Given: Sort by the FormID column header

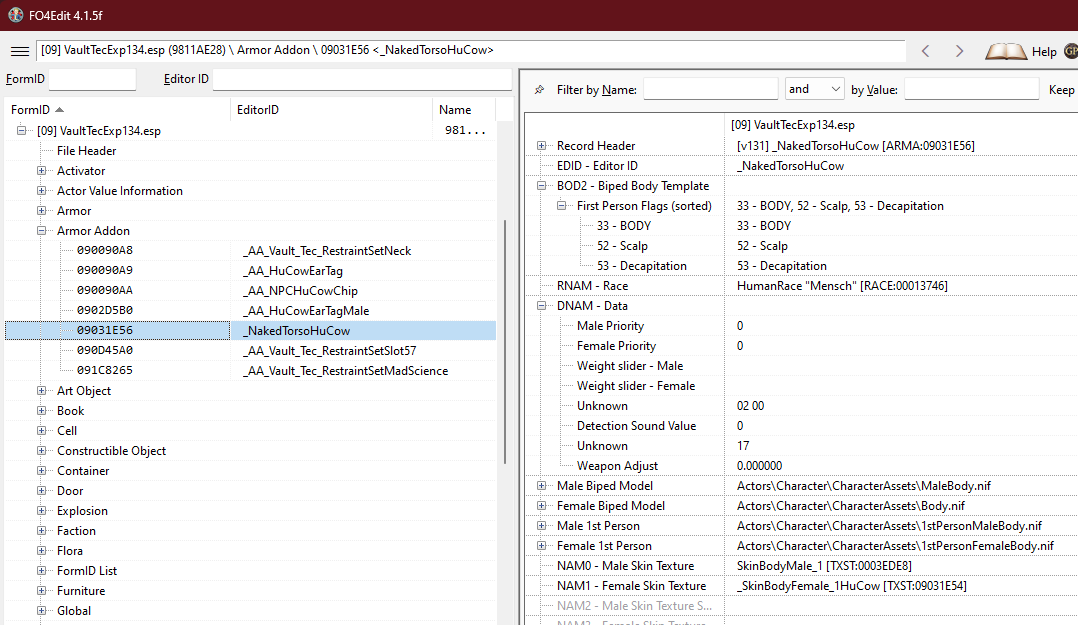Looking at the screenshot, I should click(x=117, y=109).
